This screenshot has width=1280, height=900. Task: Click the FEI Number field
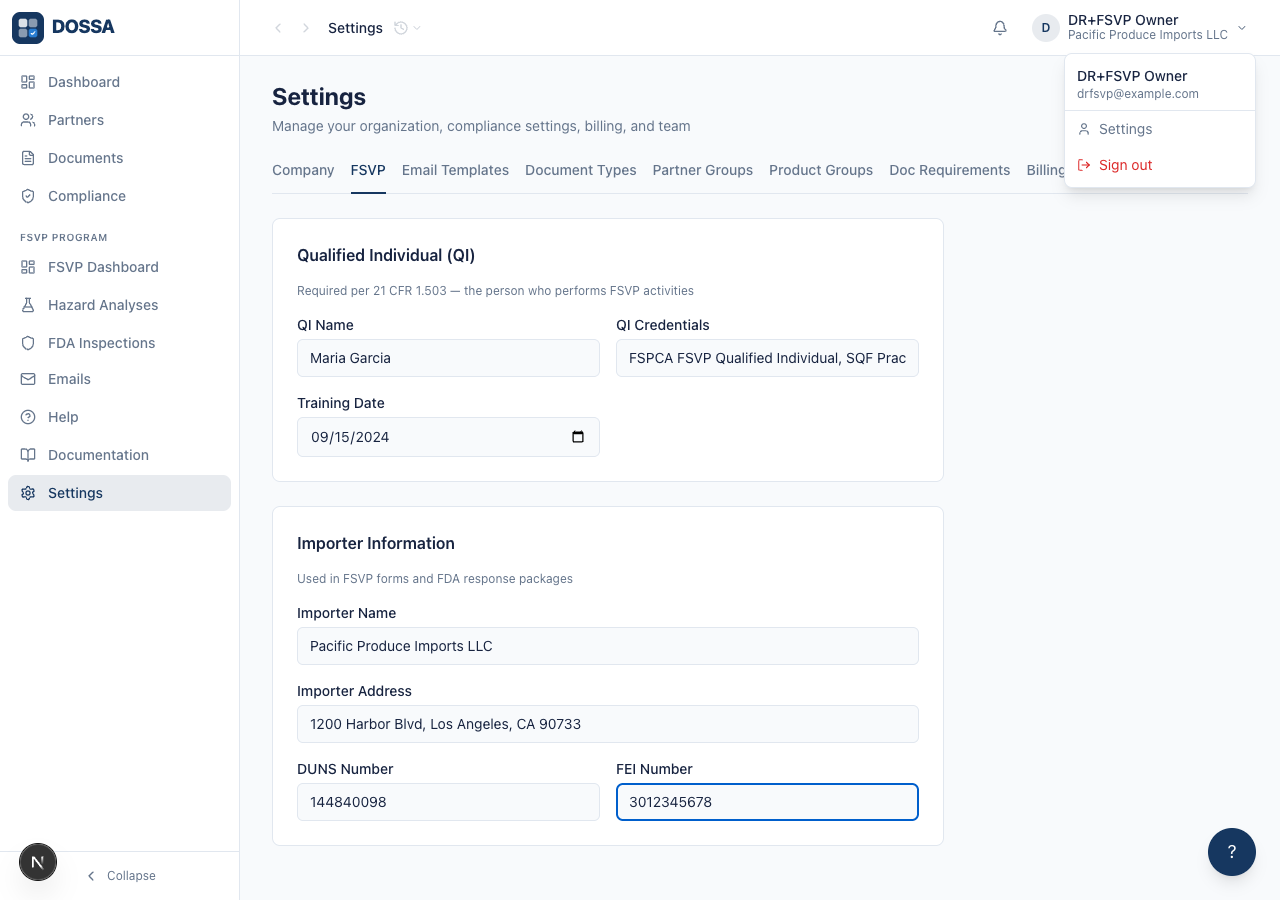click(767, 802)
